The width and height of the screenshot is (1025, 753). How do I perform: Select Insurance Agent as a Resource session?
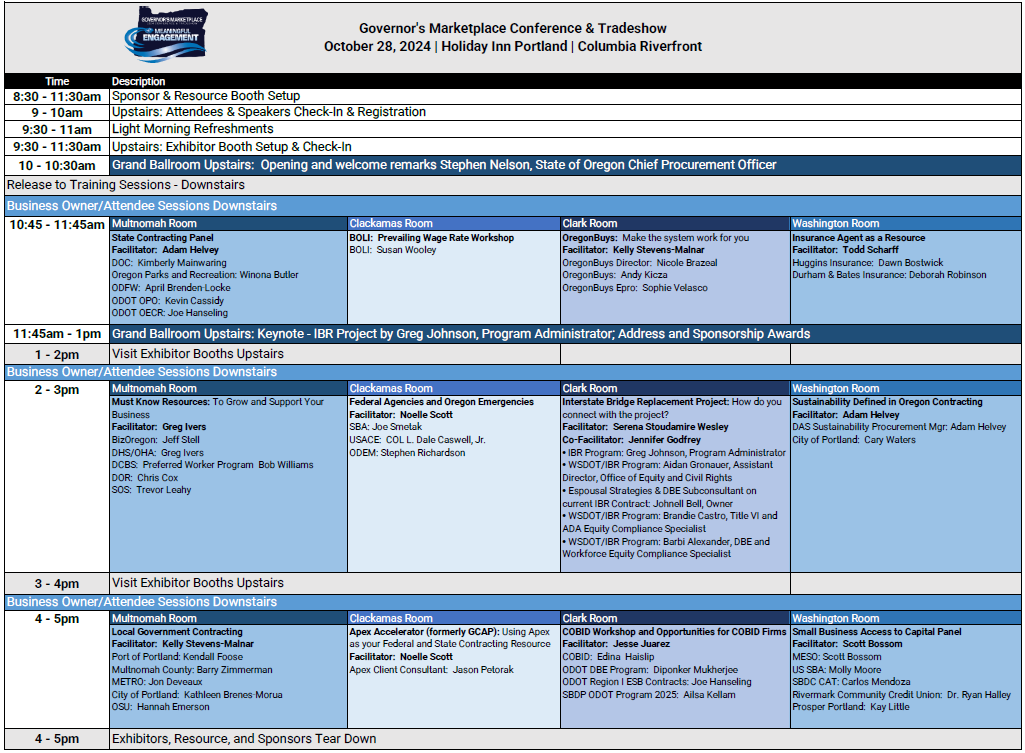(858, 238)
